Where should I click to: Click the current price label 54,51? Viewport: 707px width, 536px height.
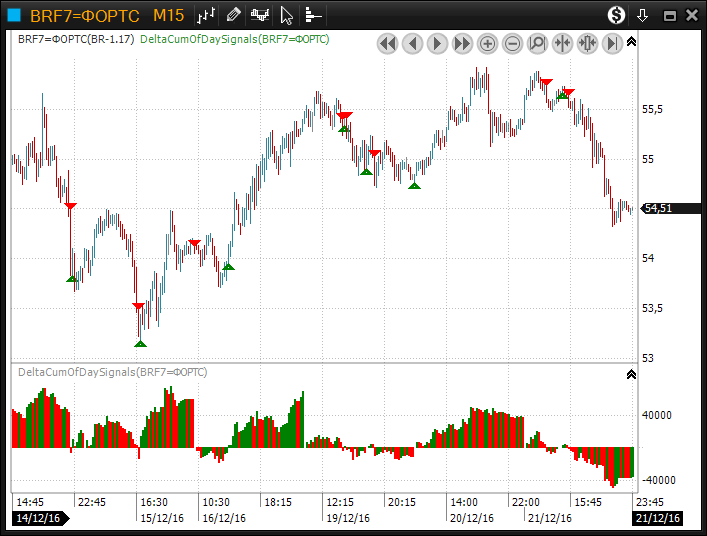pos(658,208)
